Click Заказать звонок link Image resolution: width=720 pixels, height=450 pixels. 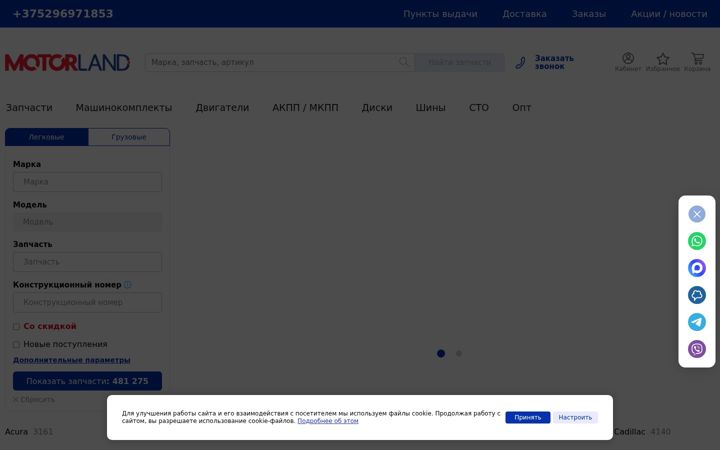554,62
